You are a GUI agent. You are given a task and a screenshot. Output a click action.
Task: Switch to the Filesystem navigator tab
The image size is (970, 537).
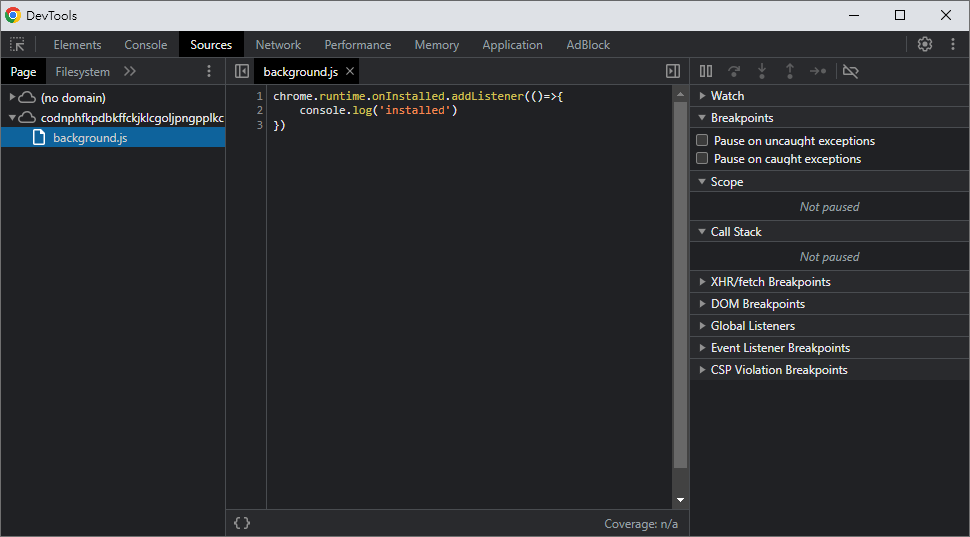(x=83, y=72)
